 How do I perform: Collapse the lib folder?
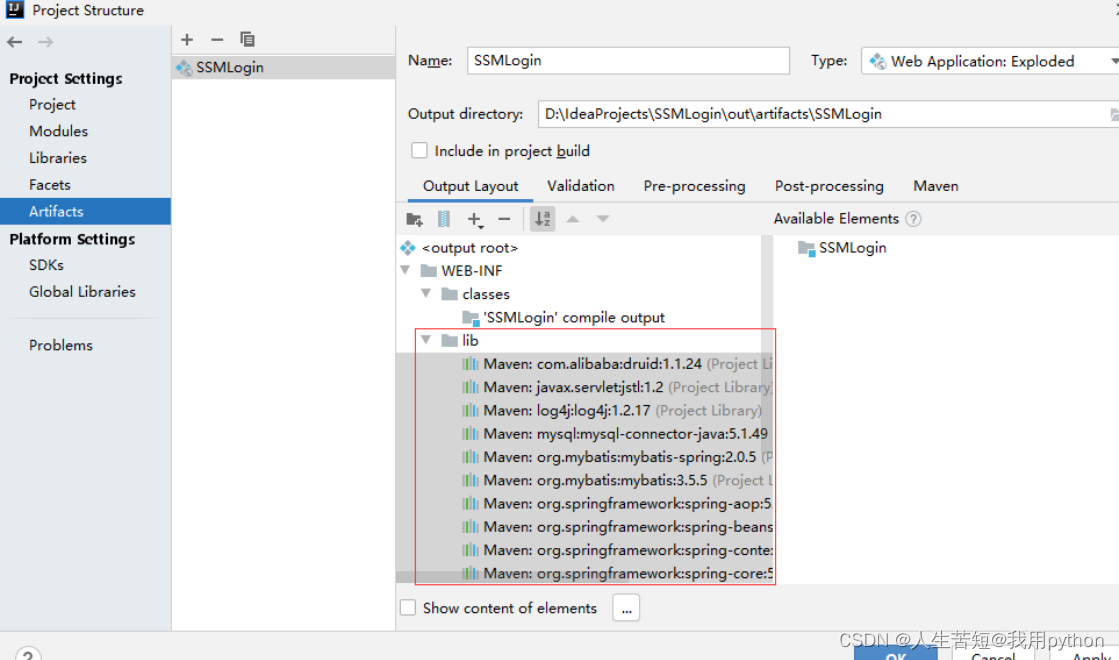426,340
